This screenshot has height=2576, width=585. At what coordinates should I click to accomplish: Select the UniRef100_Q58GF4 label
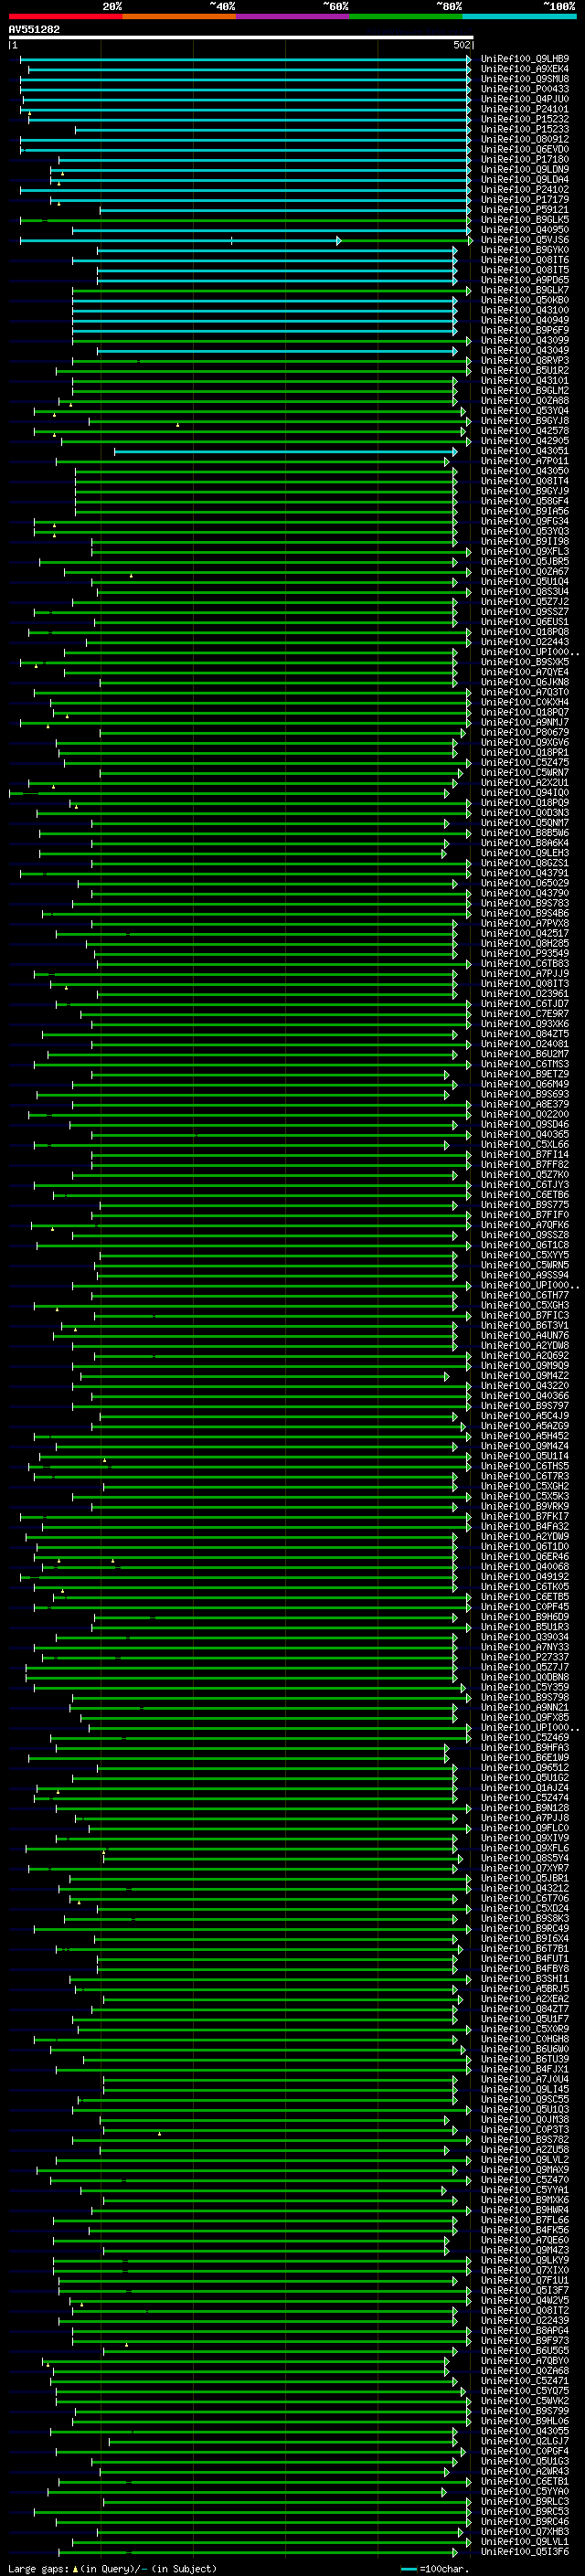pyautogui.click(x=525, y=501)
